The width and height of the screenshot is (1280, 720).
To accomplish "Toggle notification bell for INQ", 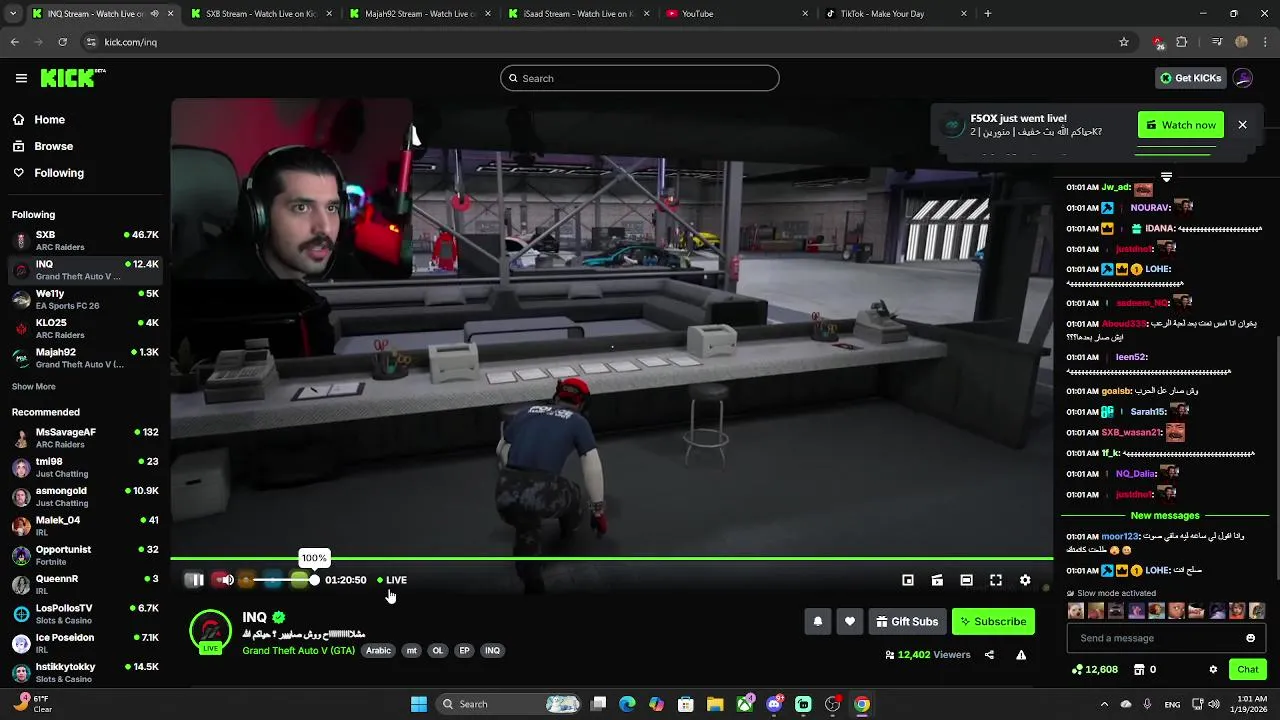I will (818, 622).
